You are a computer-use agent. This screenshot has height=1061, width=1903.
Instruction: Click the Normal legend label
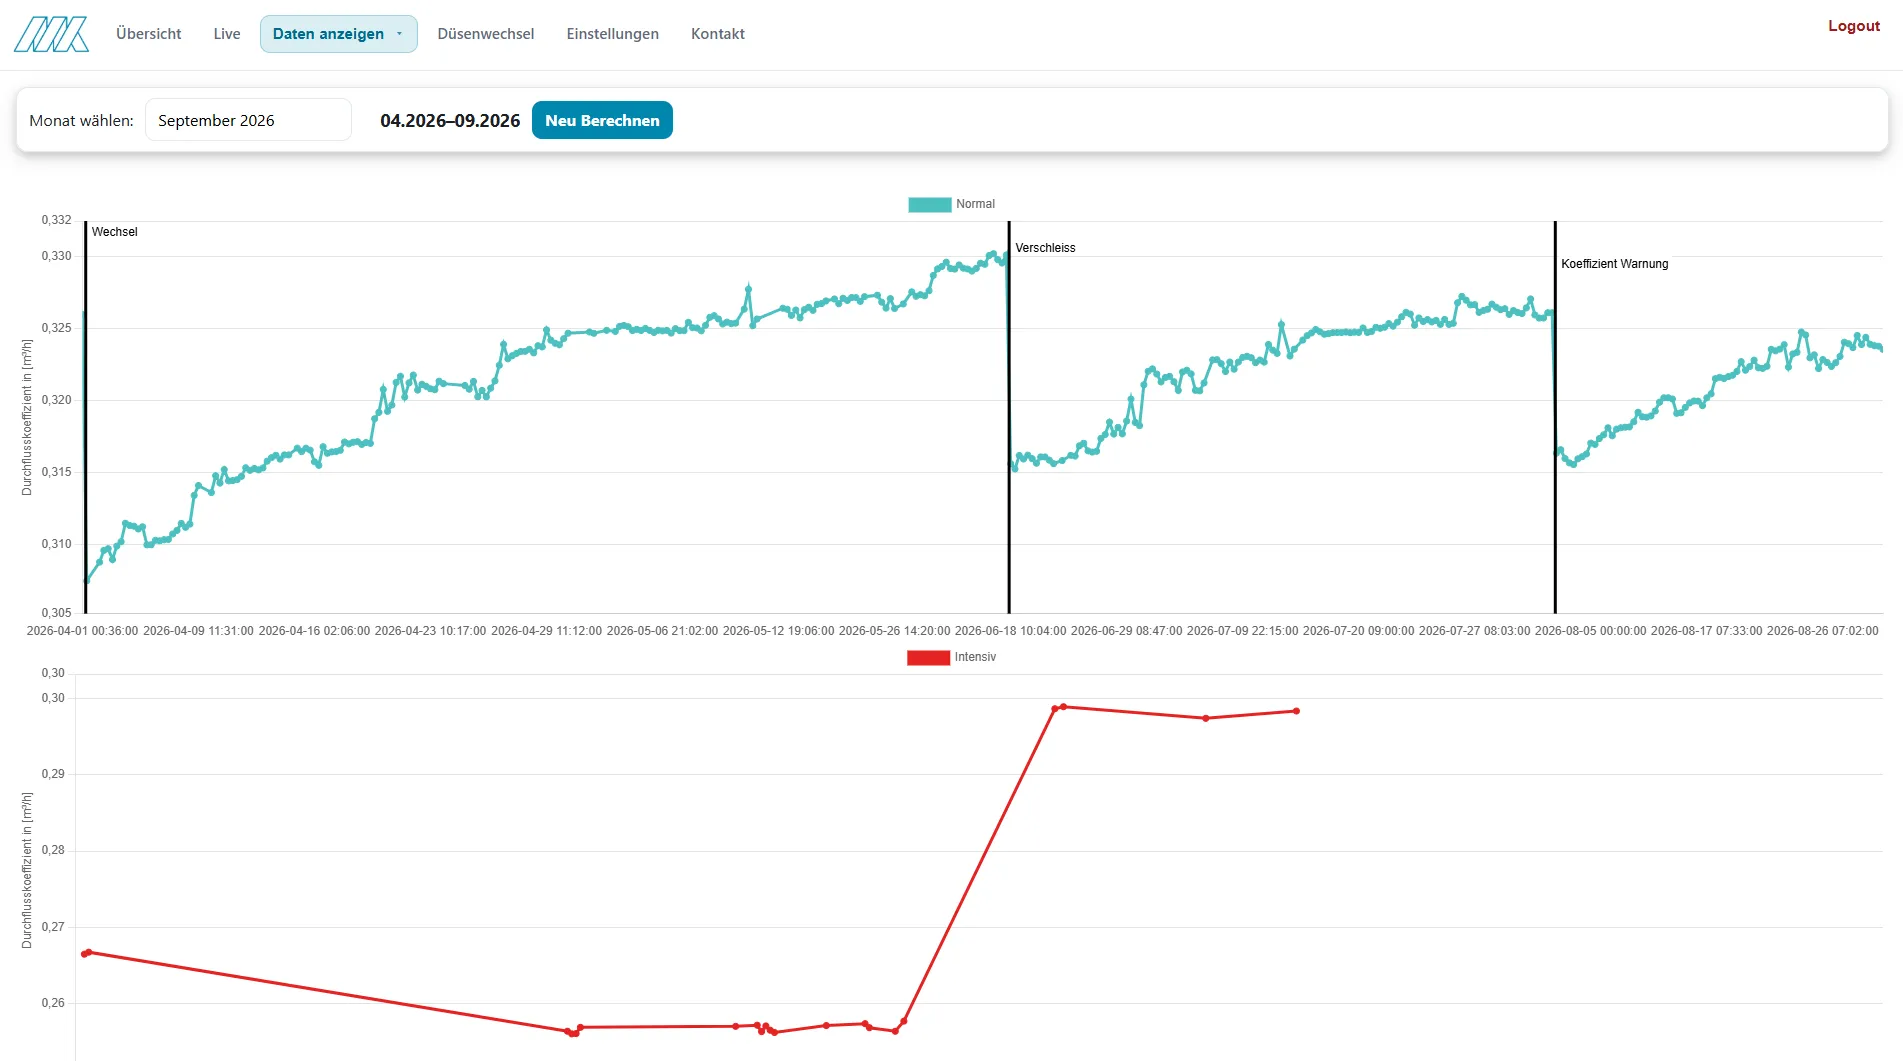coord(975,204)
